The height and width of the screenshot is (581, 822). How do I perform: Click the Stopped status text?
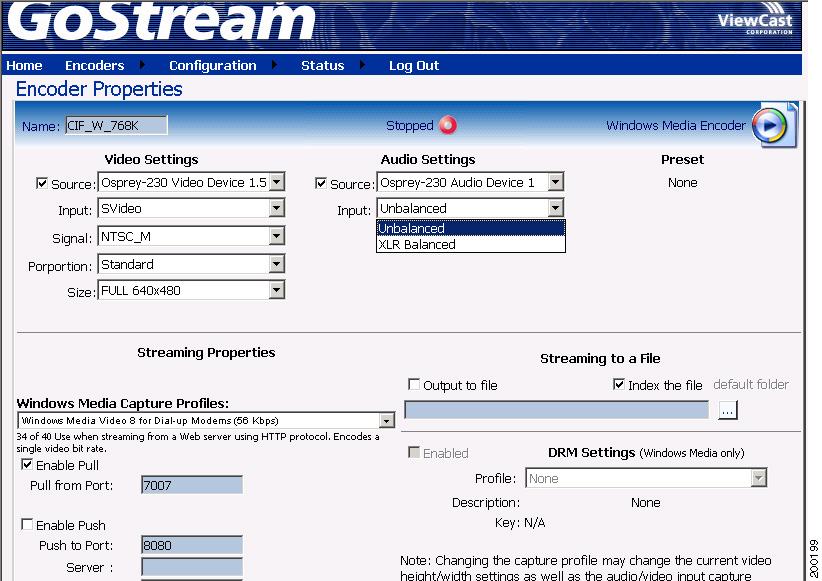pos(409,125)
